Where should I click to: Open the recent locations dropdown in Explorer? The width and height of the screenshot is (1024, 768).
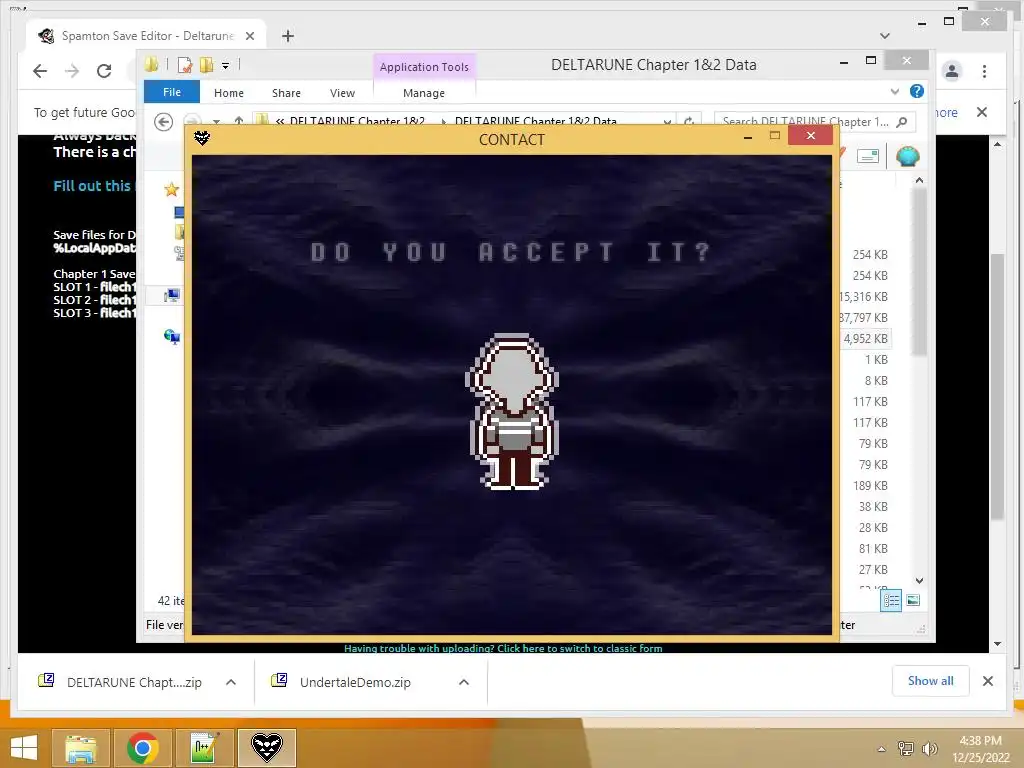click(216, 121)
